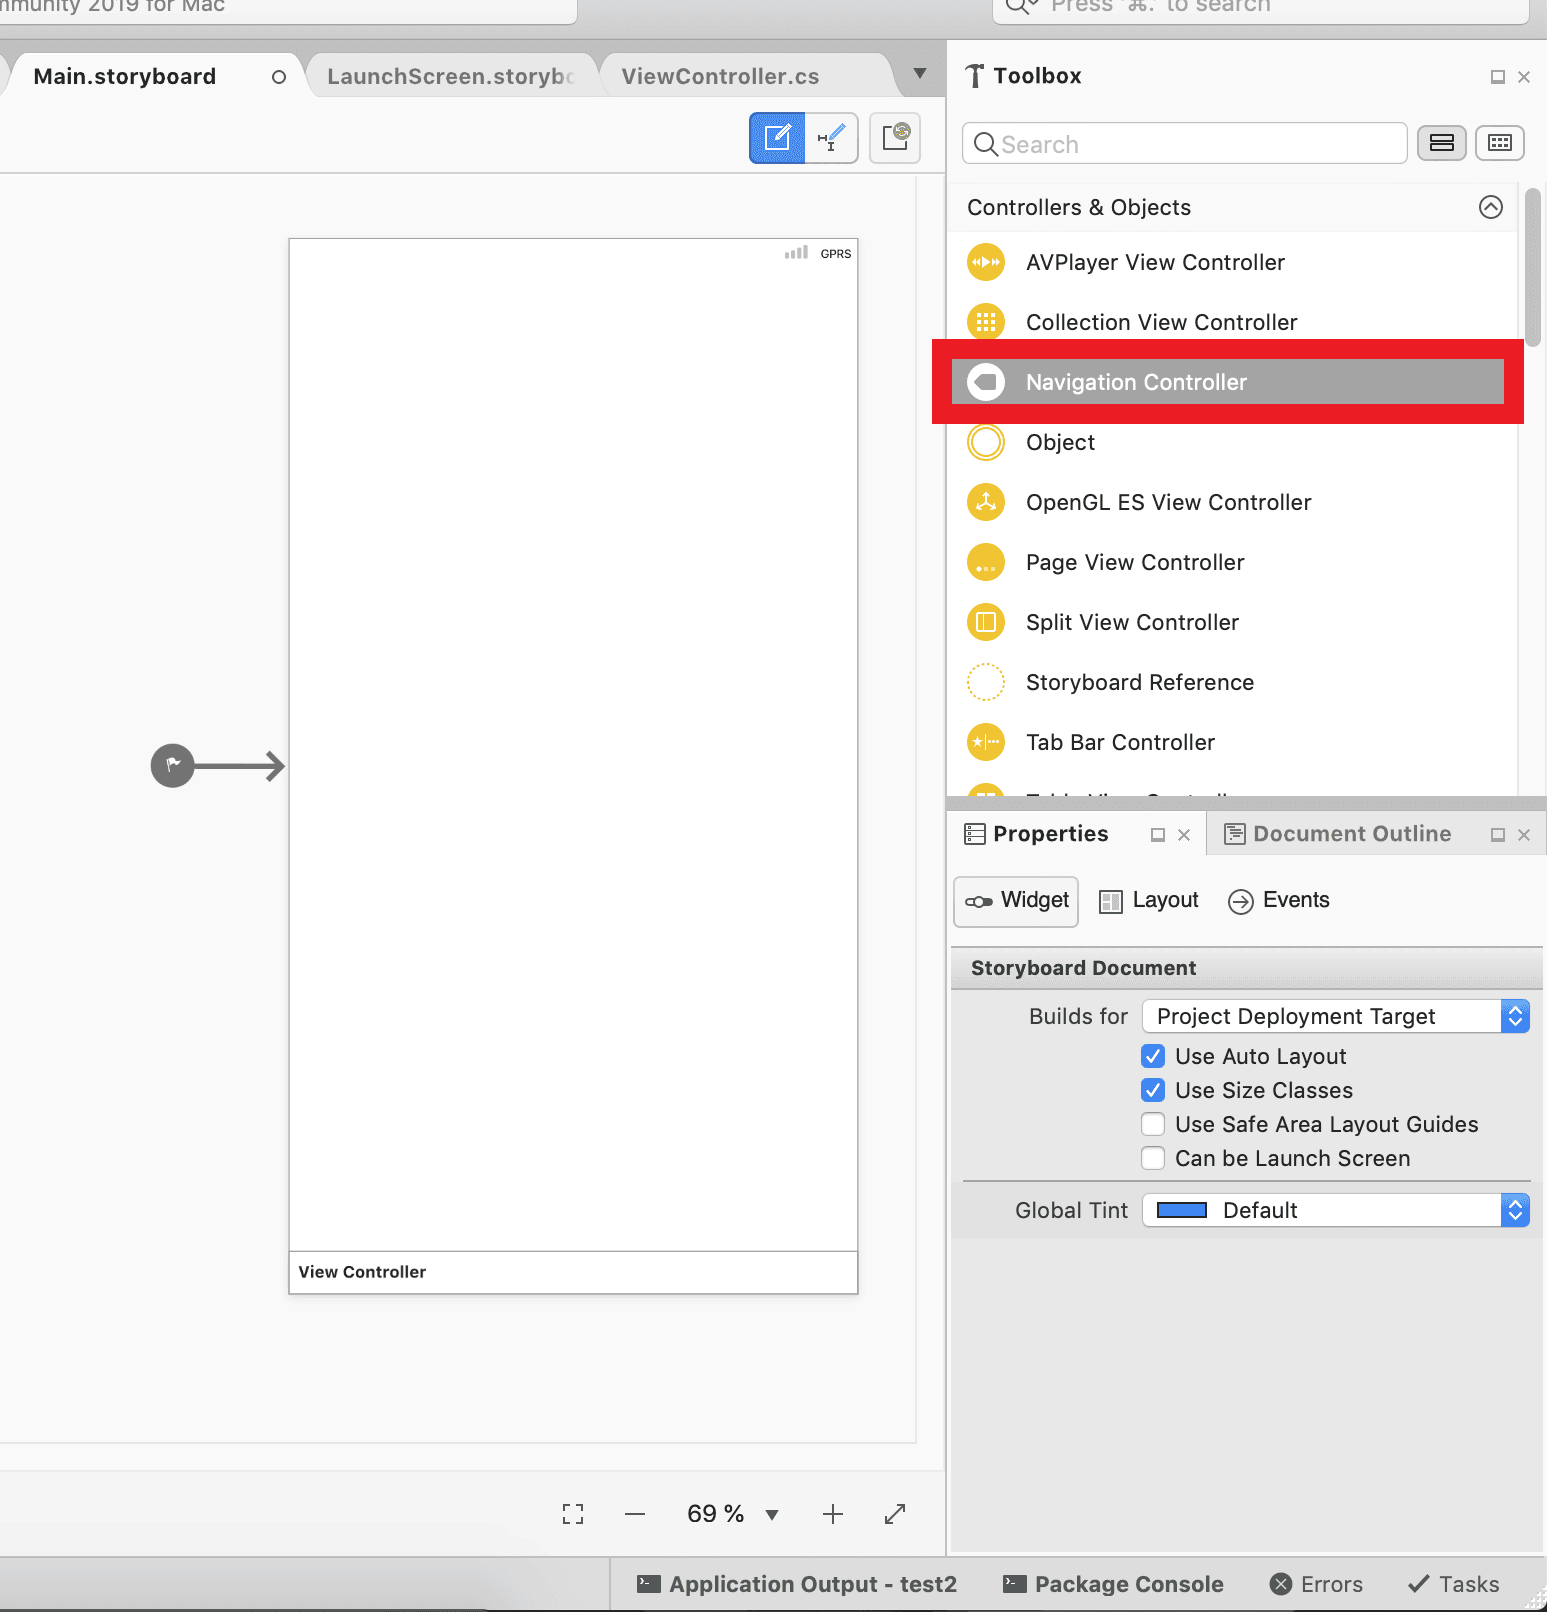
Task: Disable Use Auto Layout checkbox
Action: coord(1153,1056)
